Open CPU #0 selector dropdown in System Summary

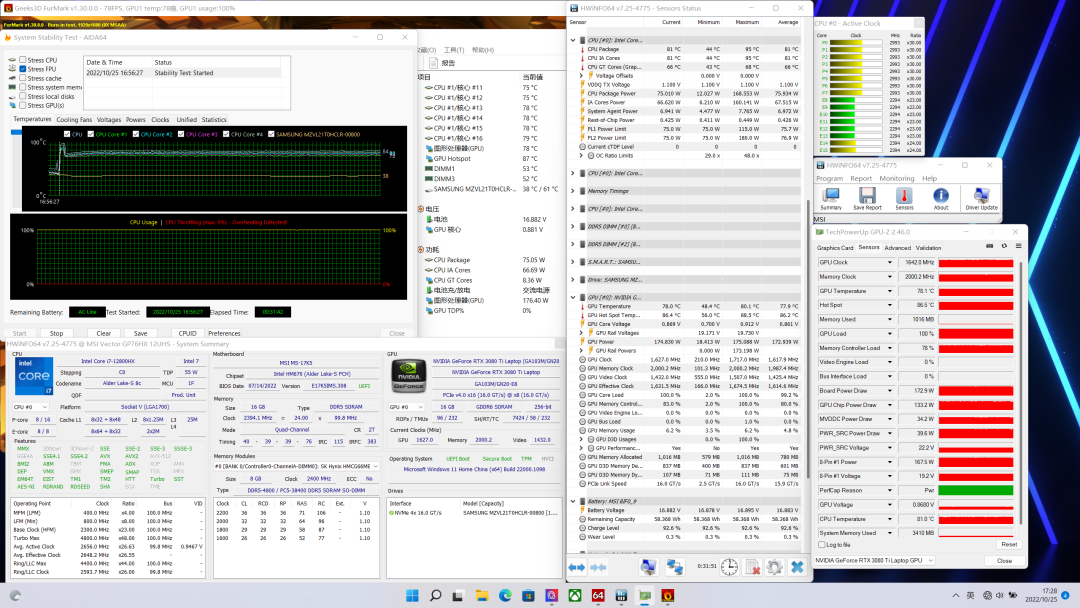(30, 407)
